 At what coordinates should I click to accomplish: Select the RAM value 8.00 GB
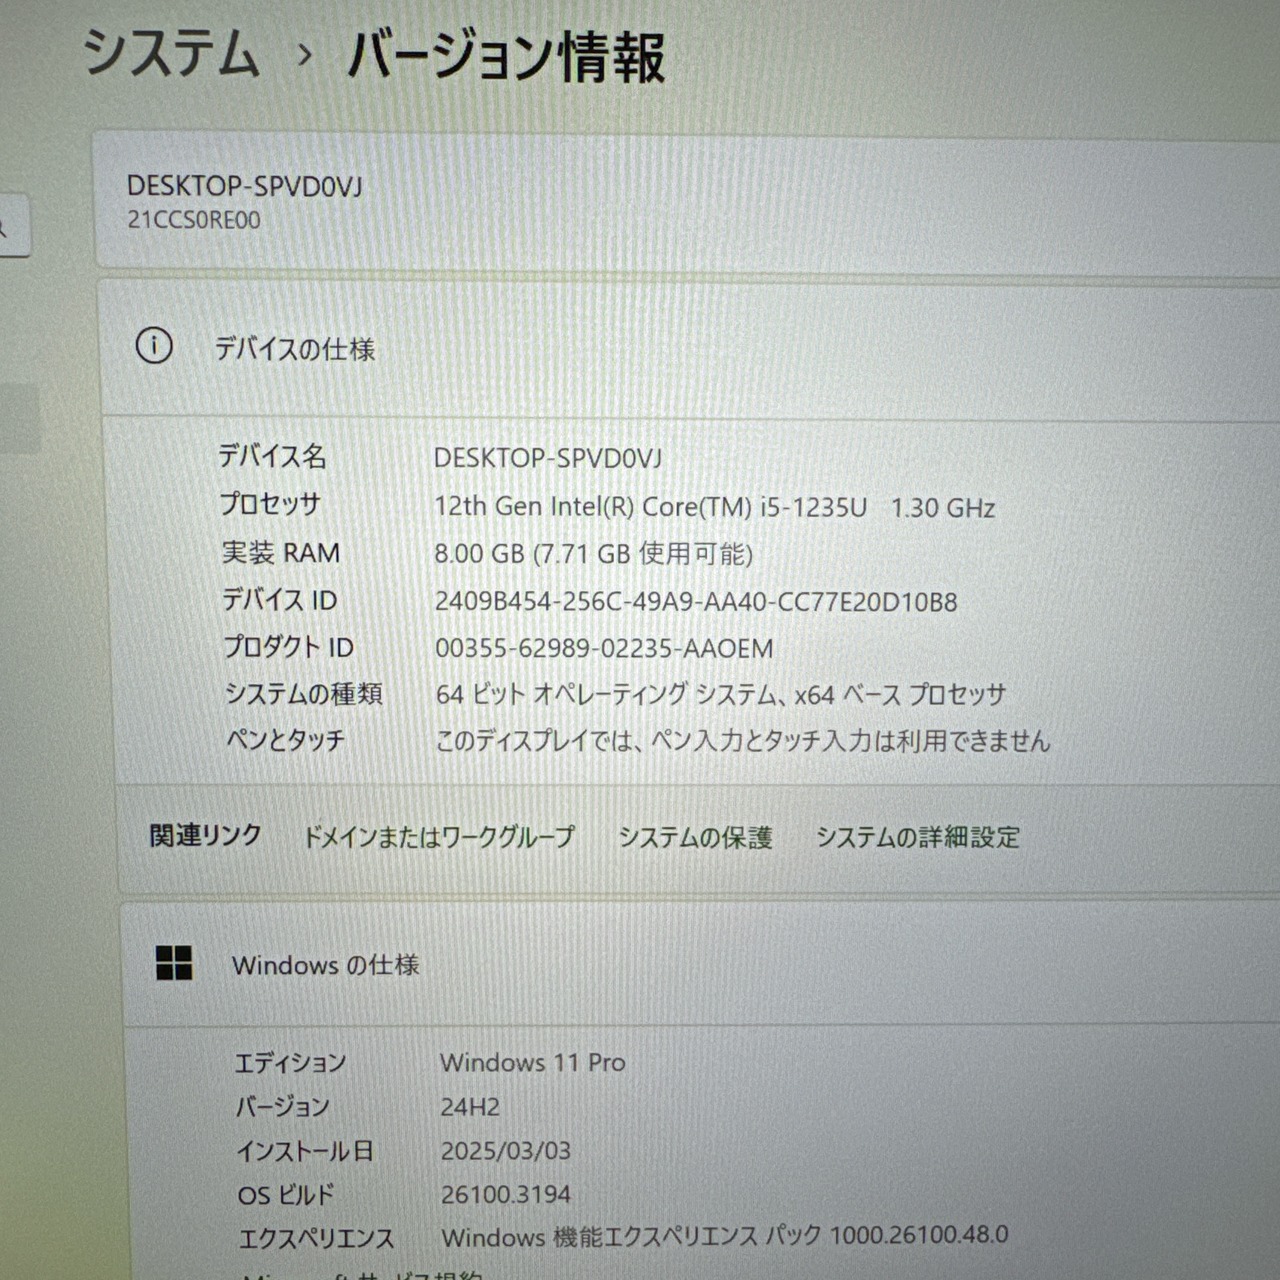[x=594, y=554]
